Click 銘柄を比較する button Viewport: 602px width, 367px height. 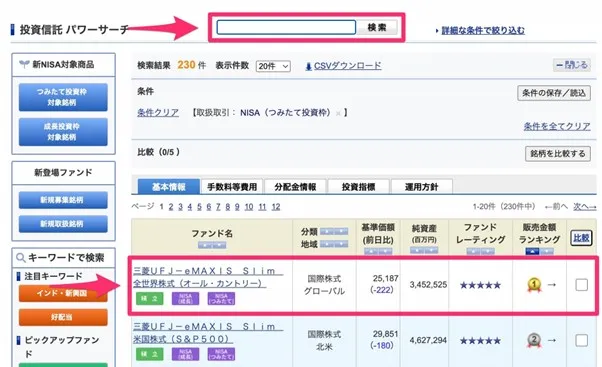pos(557,154)
